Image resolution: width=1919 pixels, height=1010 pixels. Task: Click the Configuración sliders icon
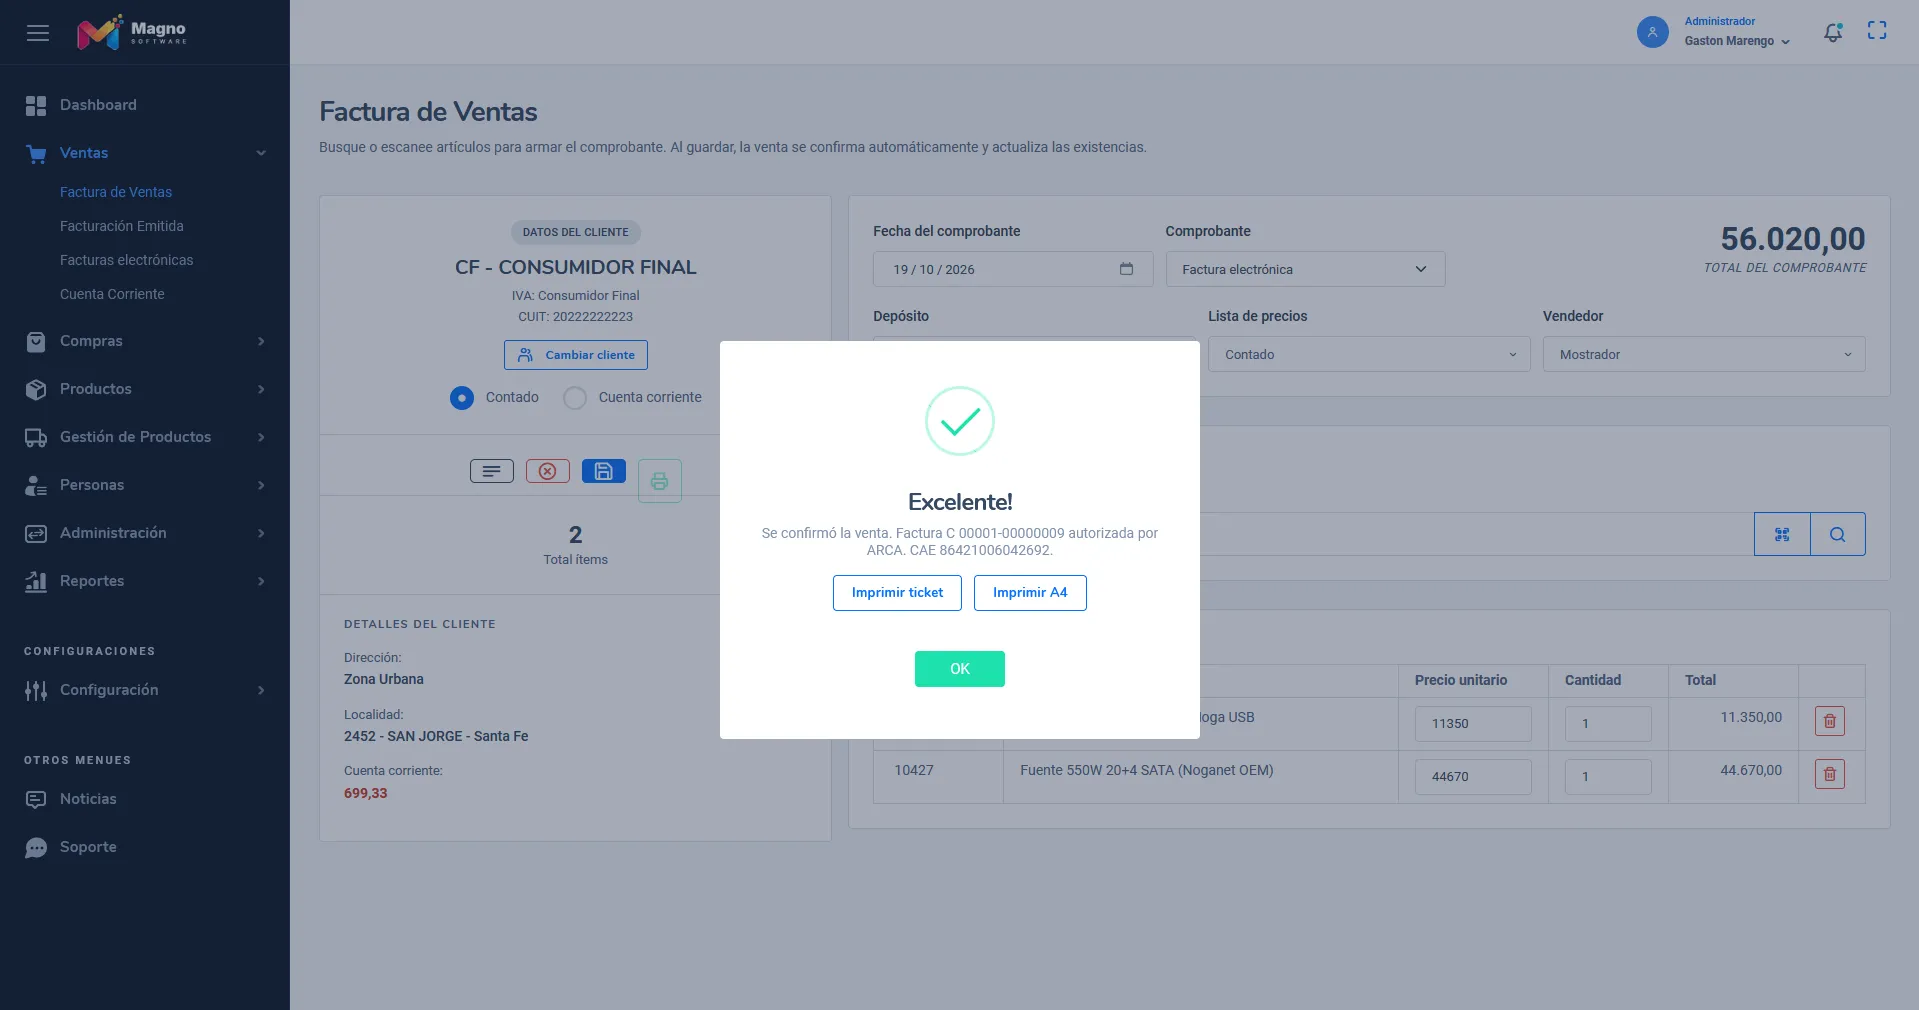point(36,690)
